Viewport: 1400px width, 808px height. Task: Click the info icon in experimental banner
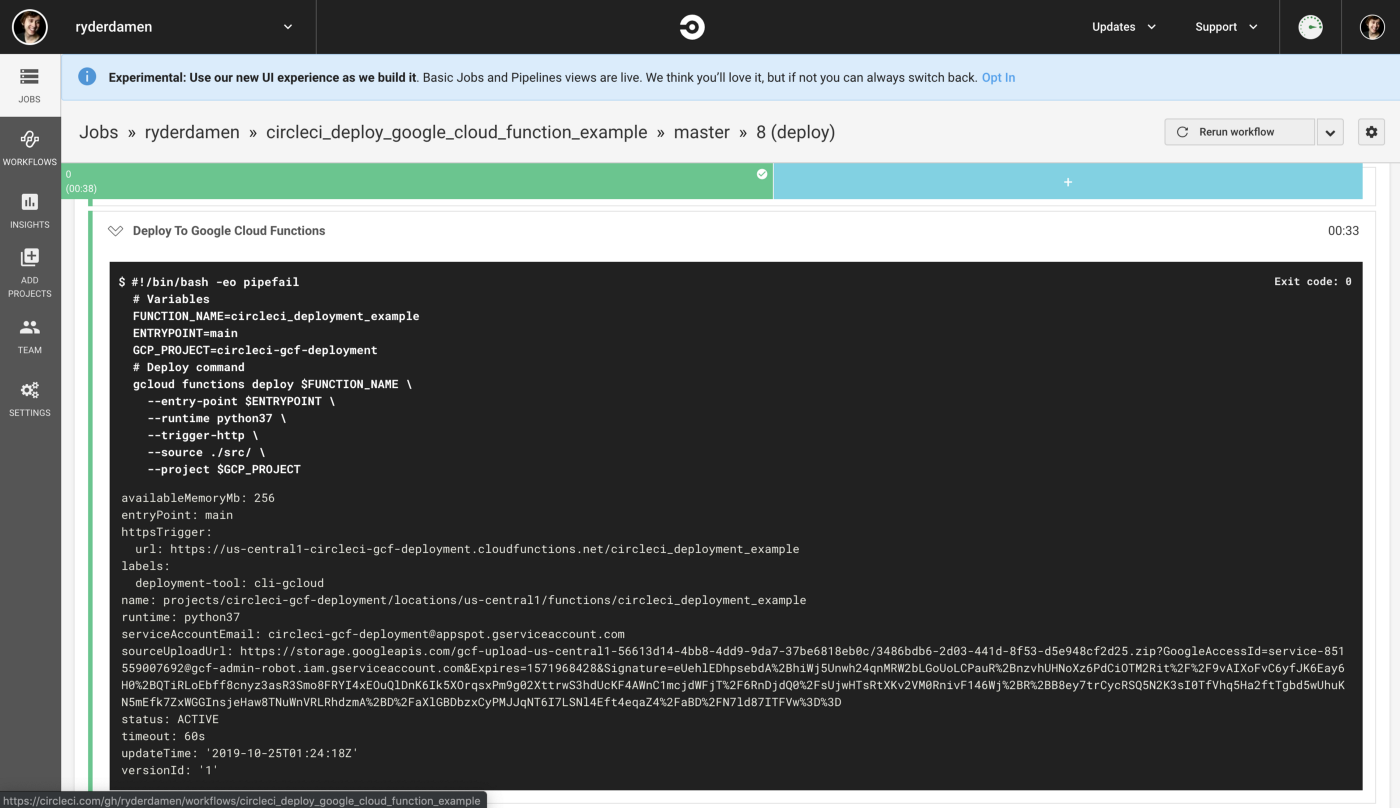(87, 77)
